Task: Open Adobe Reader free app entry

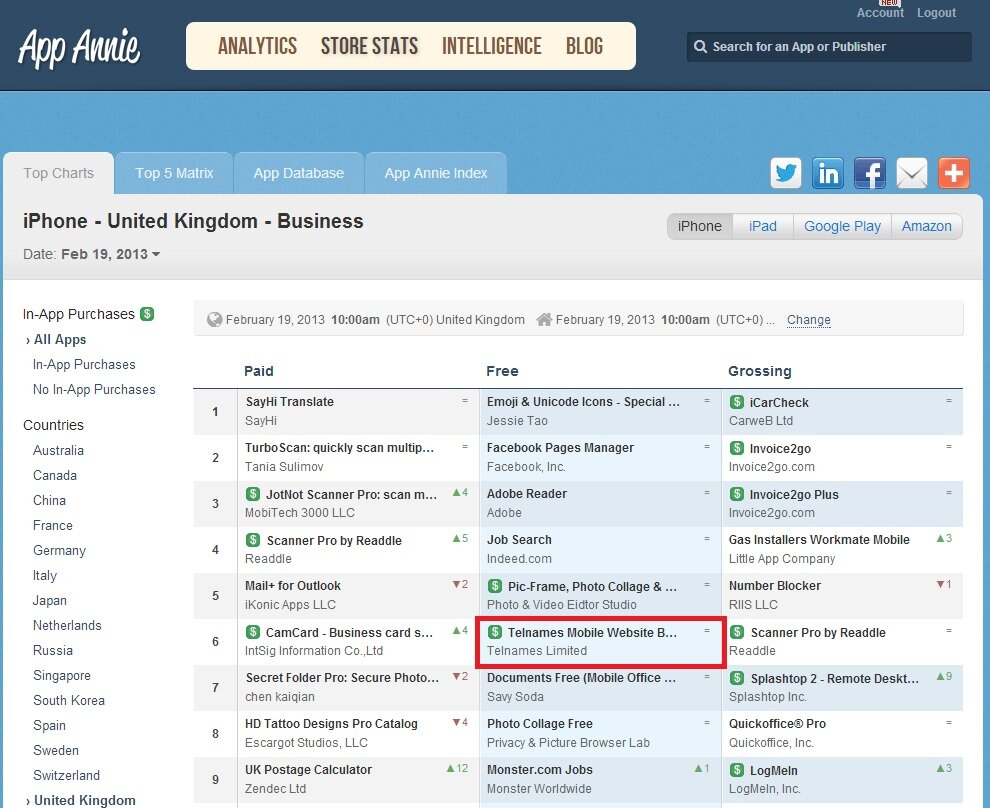Action: coord(527,494)
